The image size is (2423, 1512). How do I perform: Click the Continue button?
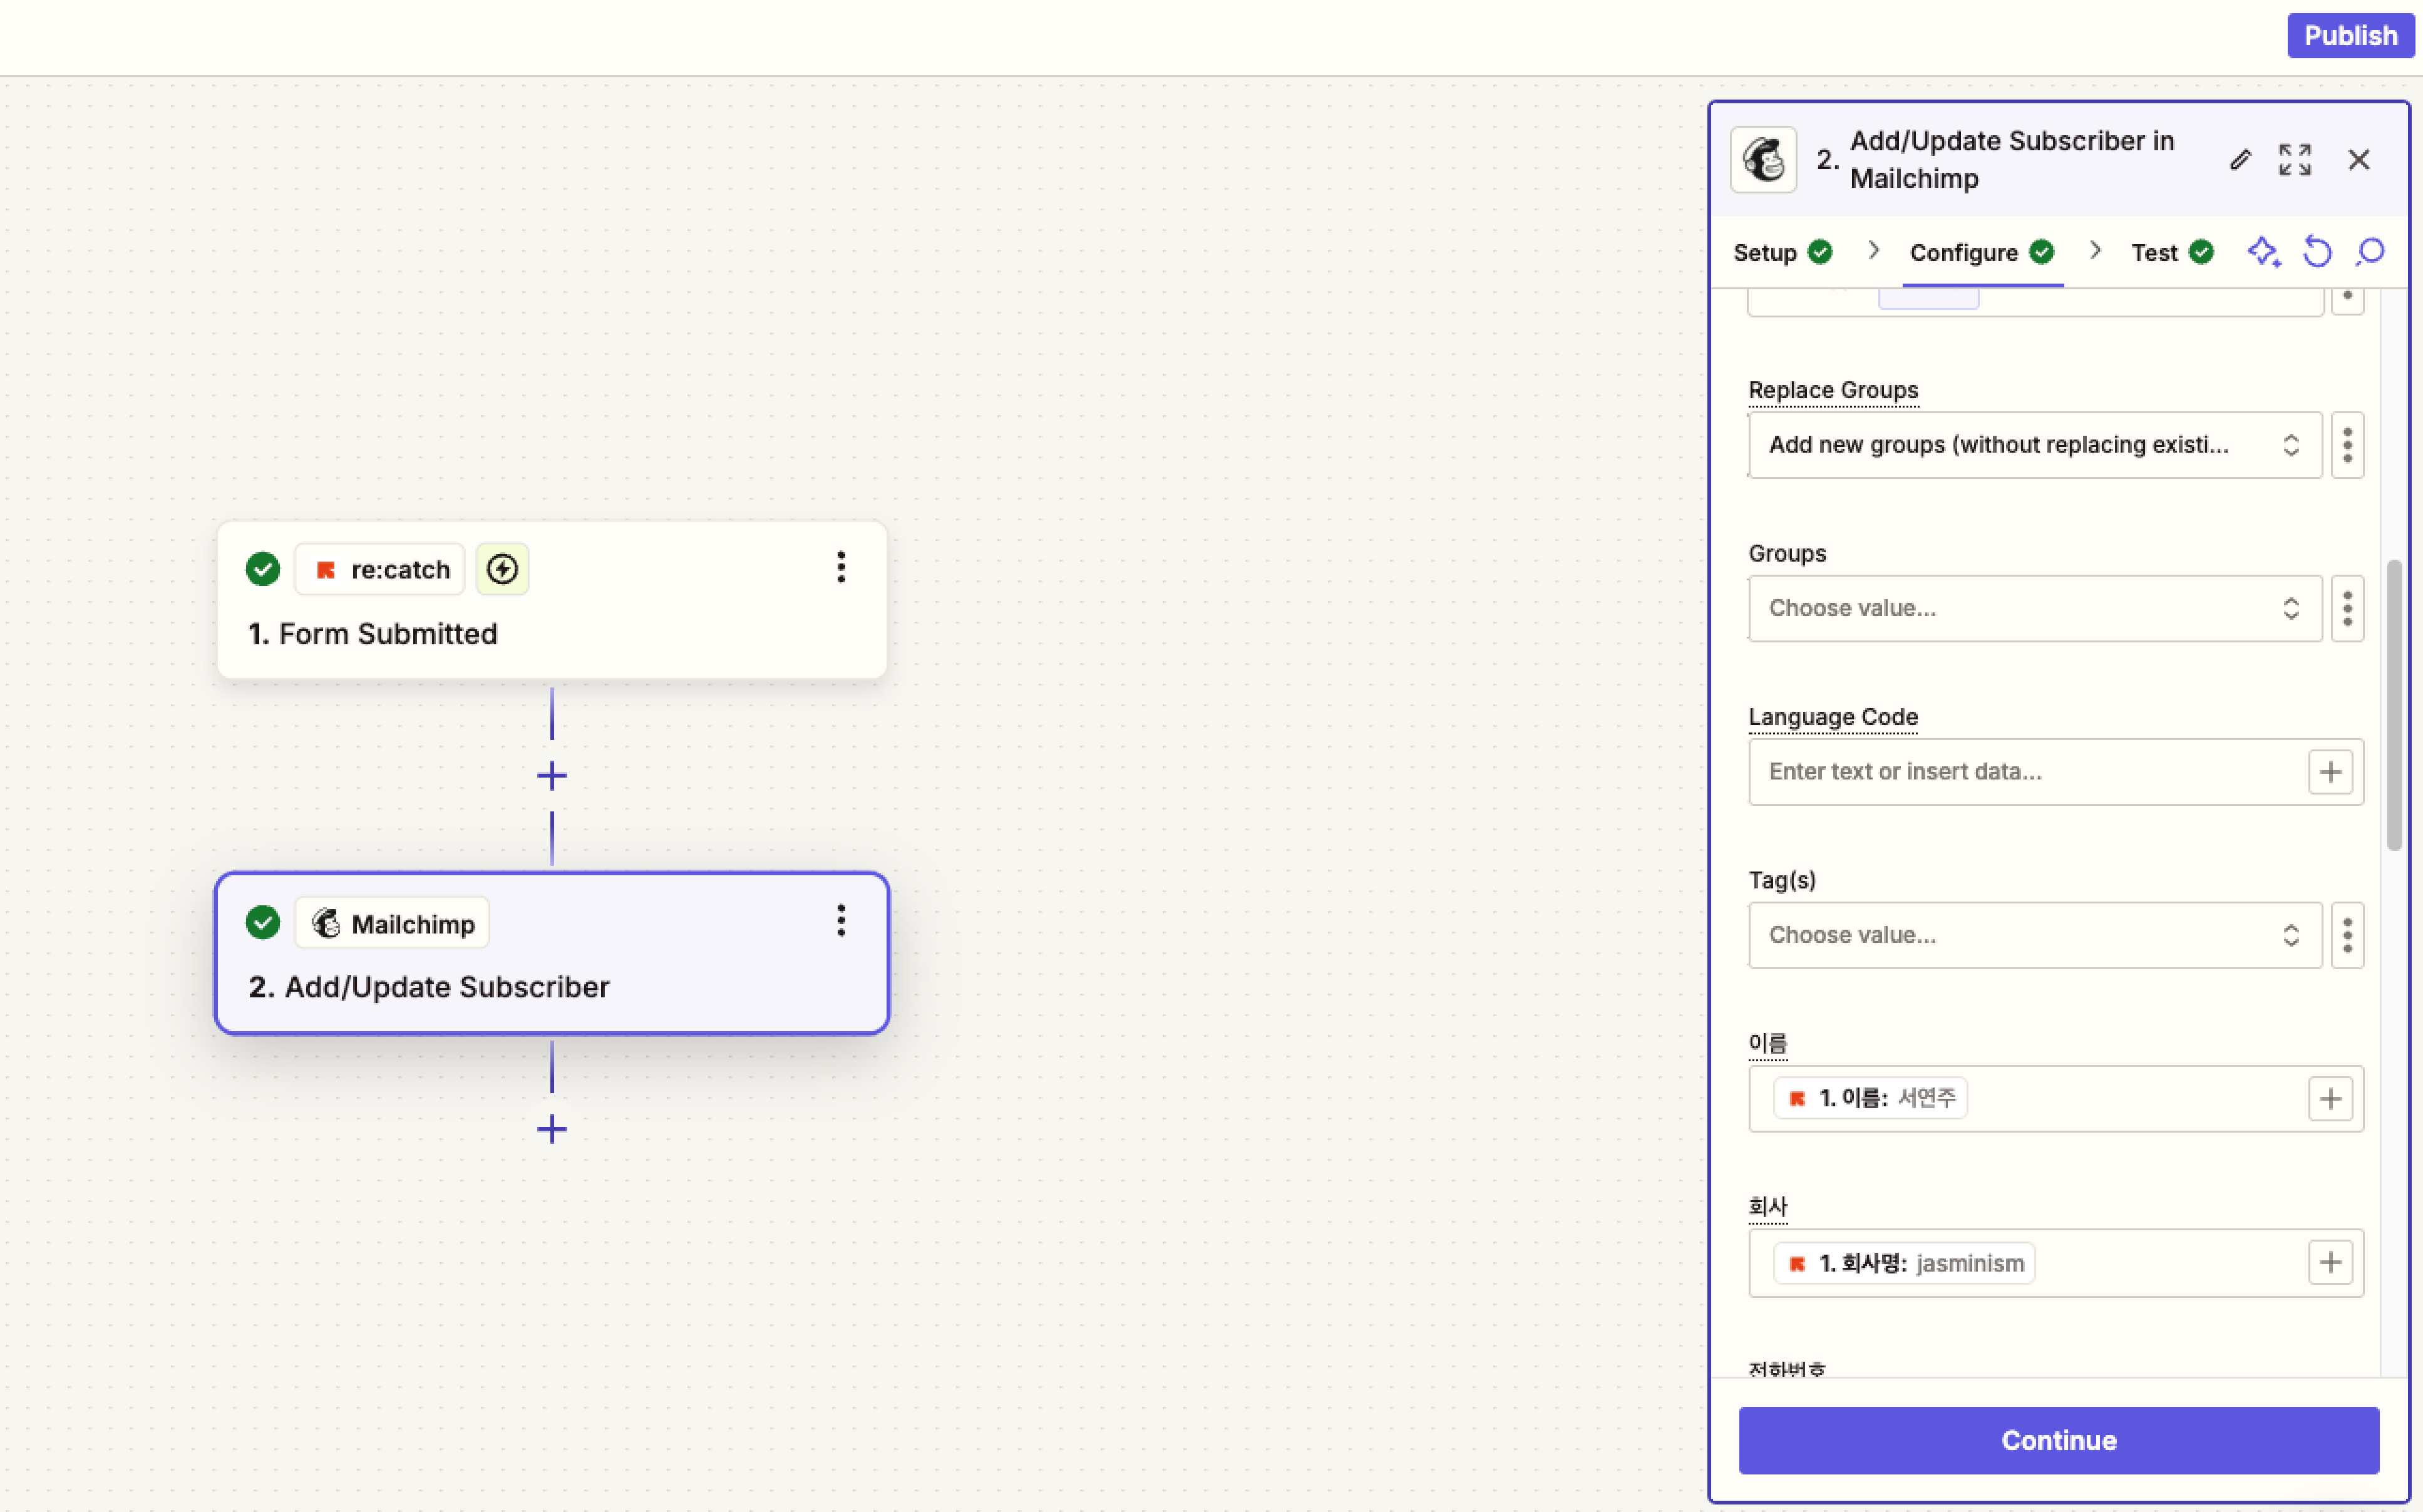coord(2058,1440)
